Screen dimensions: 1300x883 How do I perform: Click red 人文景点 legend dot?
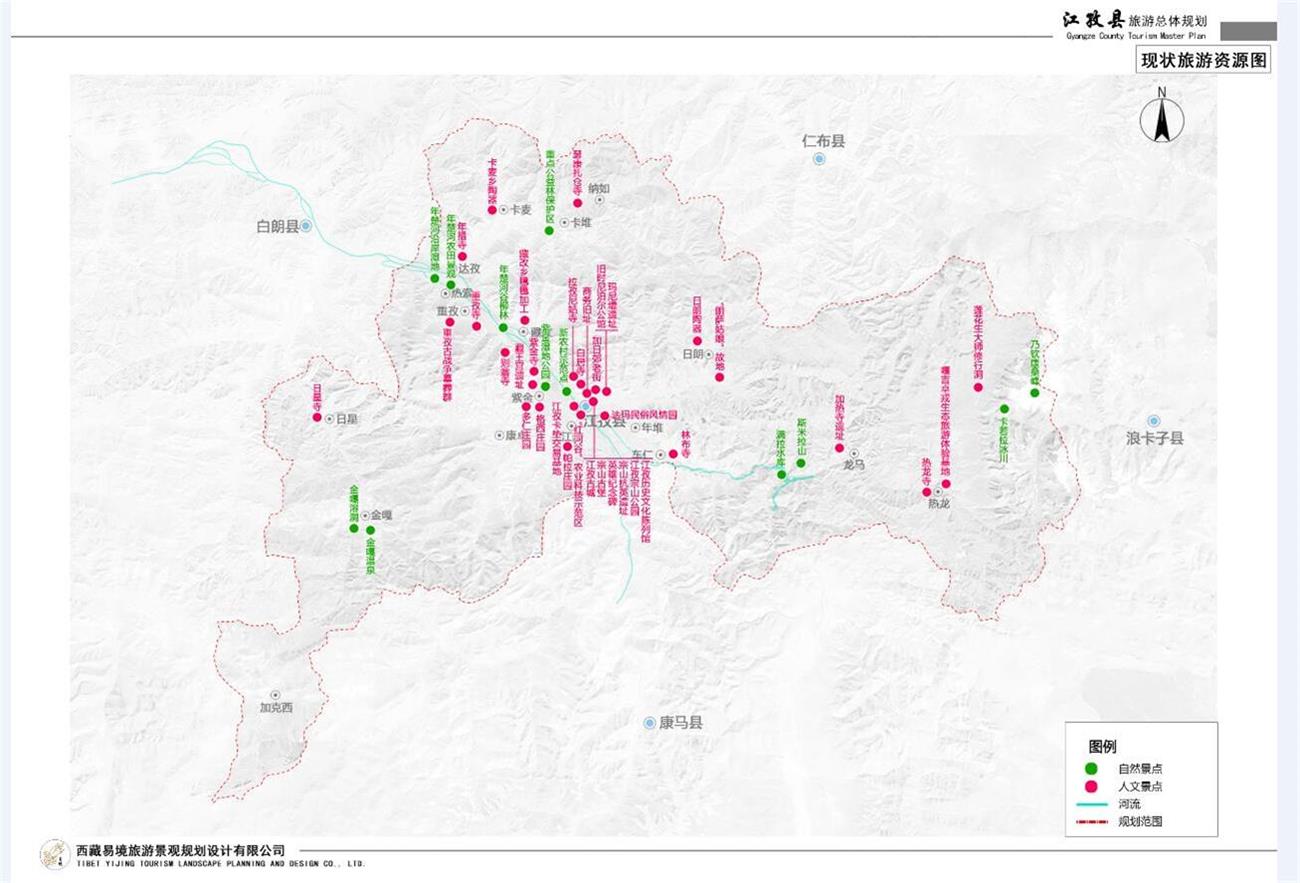click(1091, 786)
